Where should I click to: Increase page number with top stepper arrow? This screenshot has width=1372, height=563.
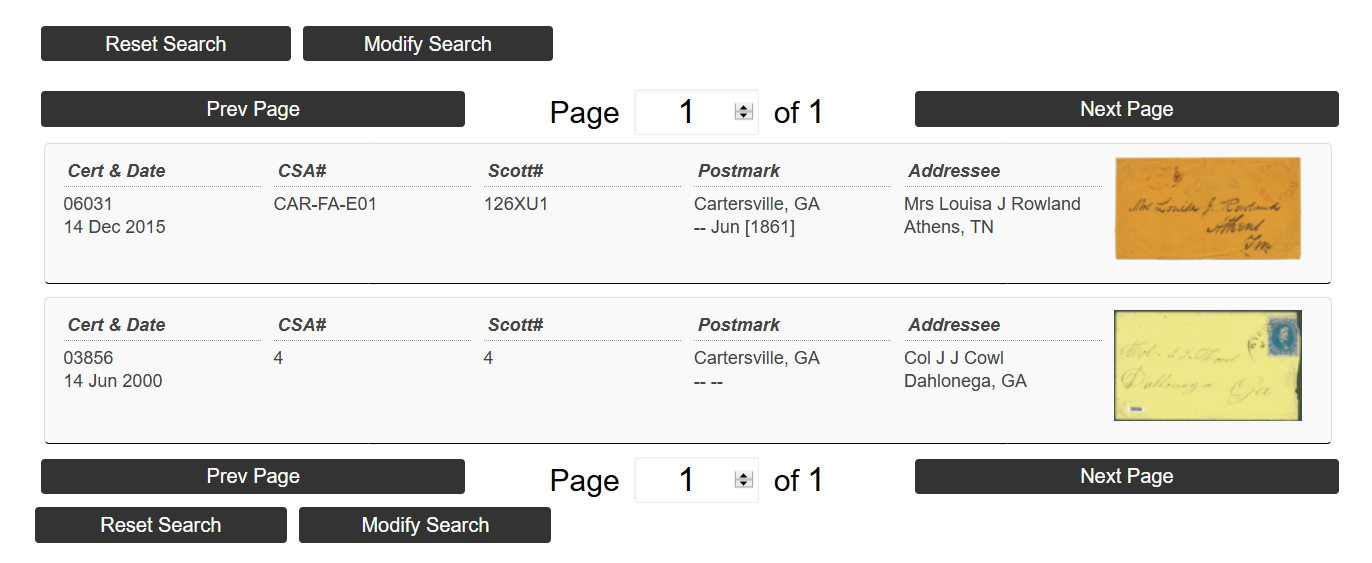[743, 108]
